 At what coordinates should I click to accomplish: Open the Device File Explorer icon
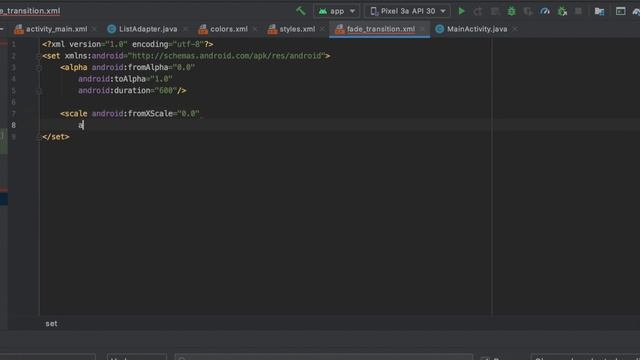[x=599, y=11]
